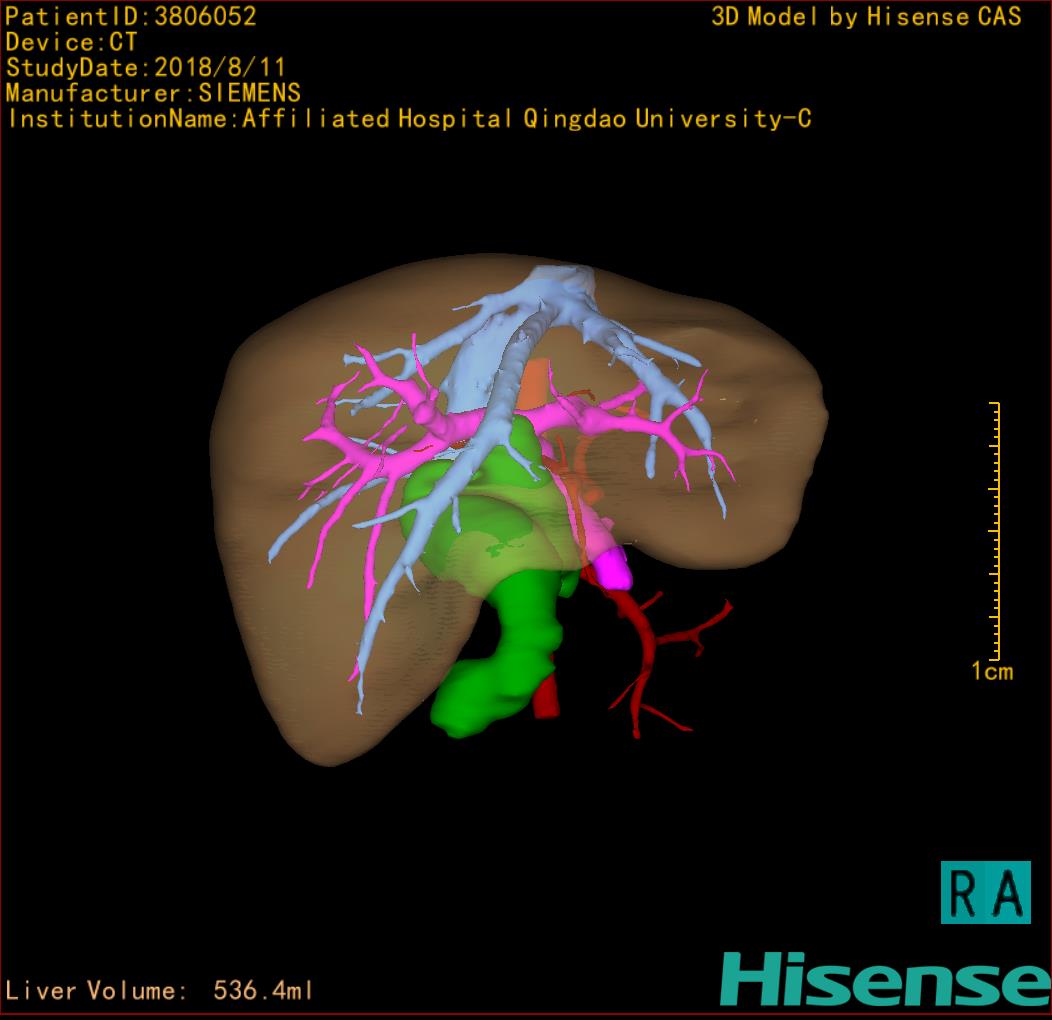The height and width of the screenshot is (1020, 1052).
Task: Click the 1cm scale label
Action: click(992, 671)
